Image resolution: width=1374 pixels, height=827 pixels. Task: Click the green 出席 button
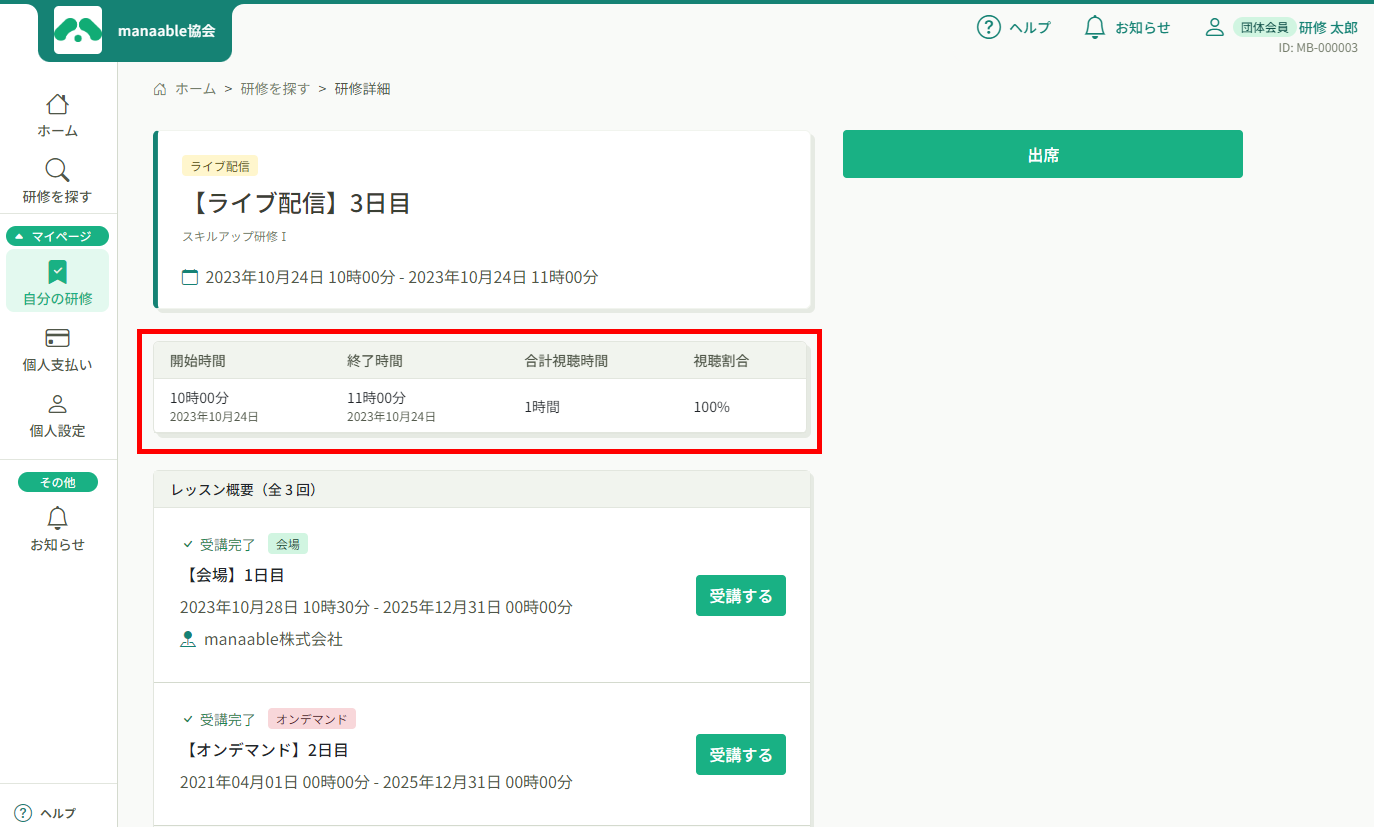pos(1042,154)
